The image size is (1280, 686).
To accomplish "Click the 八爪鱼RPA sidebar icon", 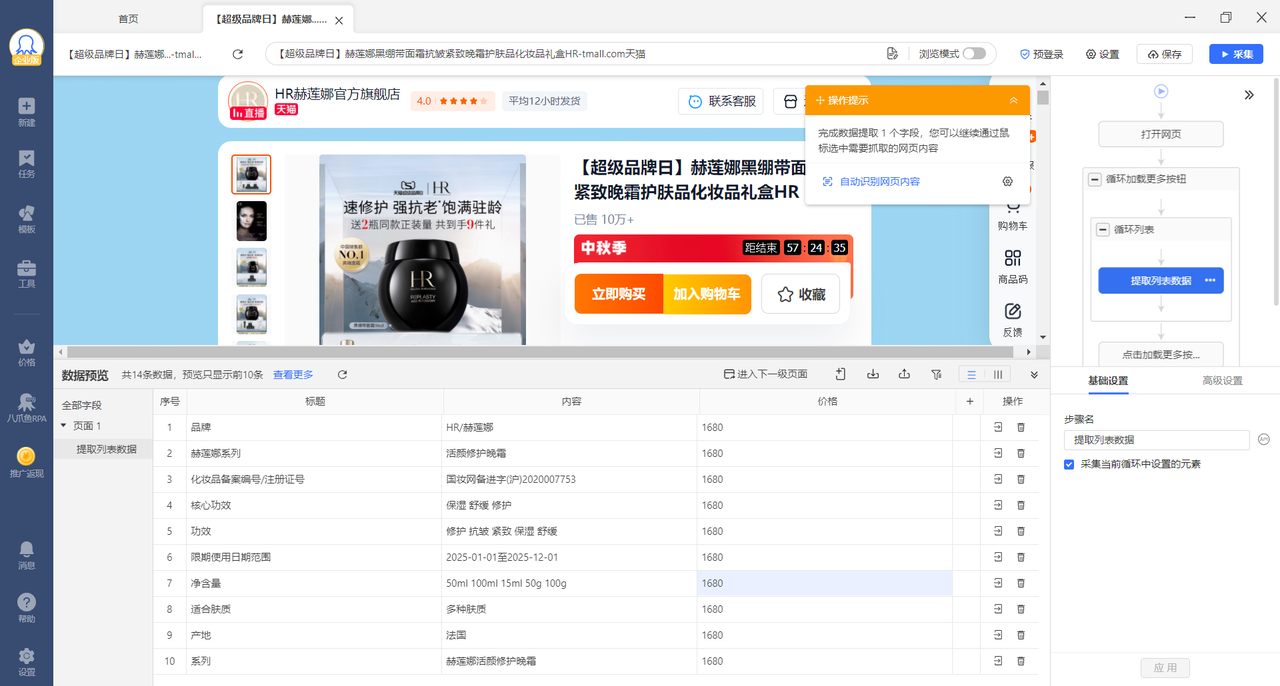I will click(x=26, y=406).
